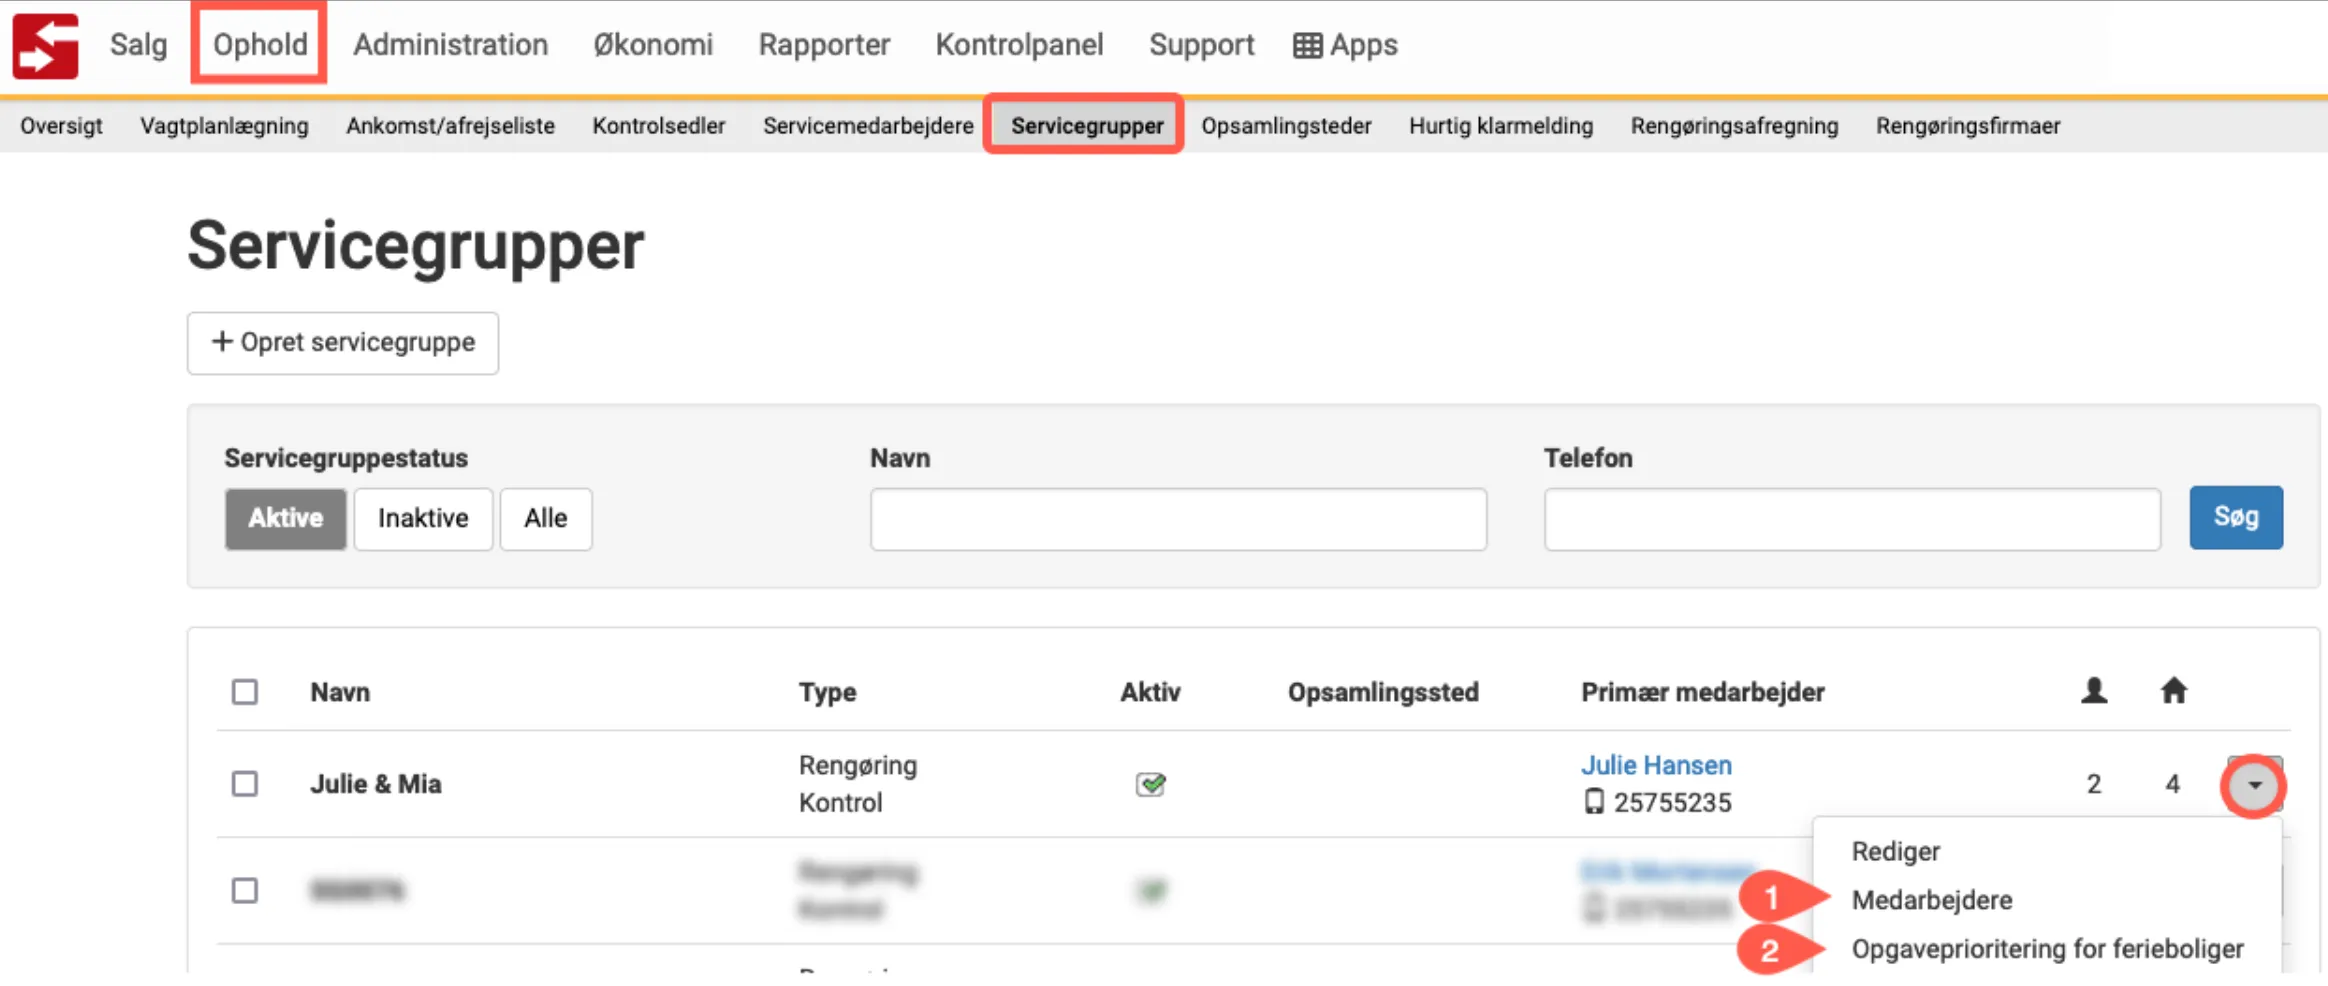Click the Kontrol type text for Julie & Mia
This screenshot has width=2328, height=986.
840,803
